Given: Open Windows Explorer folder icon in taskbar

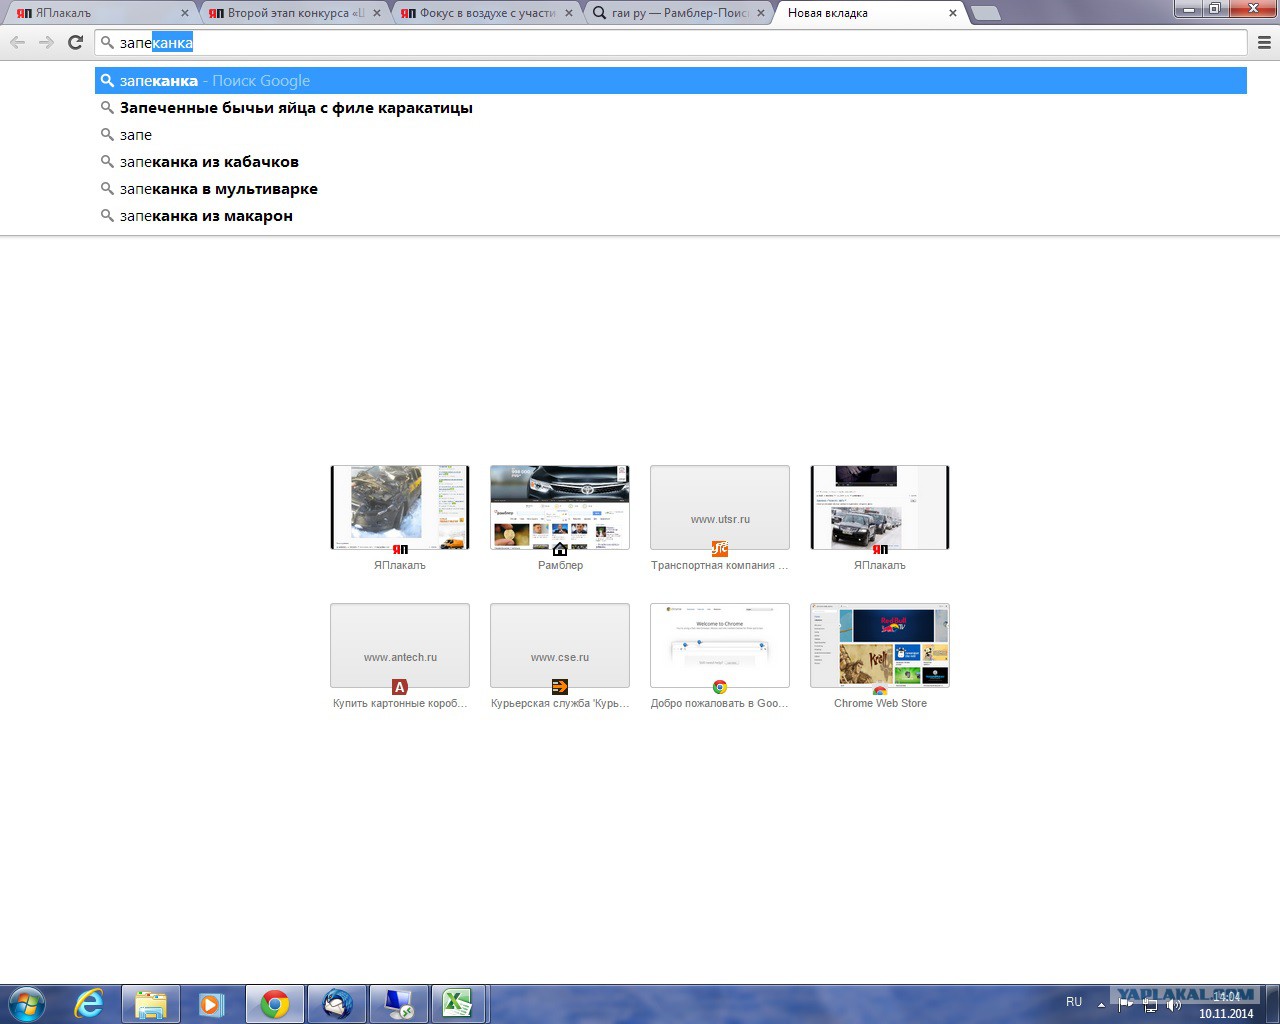Looking at the screenshot, I should click(151, 1004).
